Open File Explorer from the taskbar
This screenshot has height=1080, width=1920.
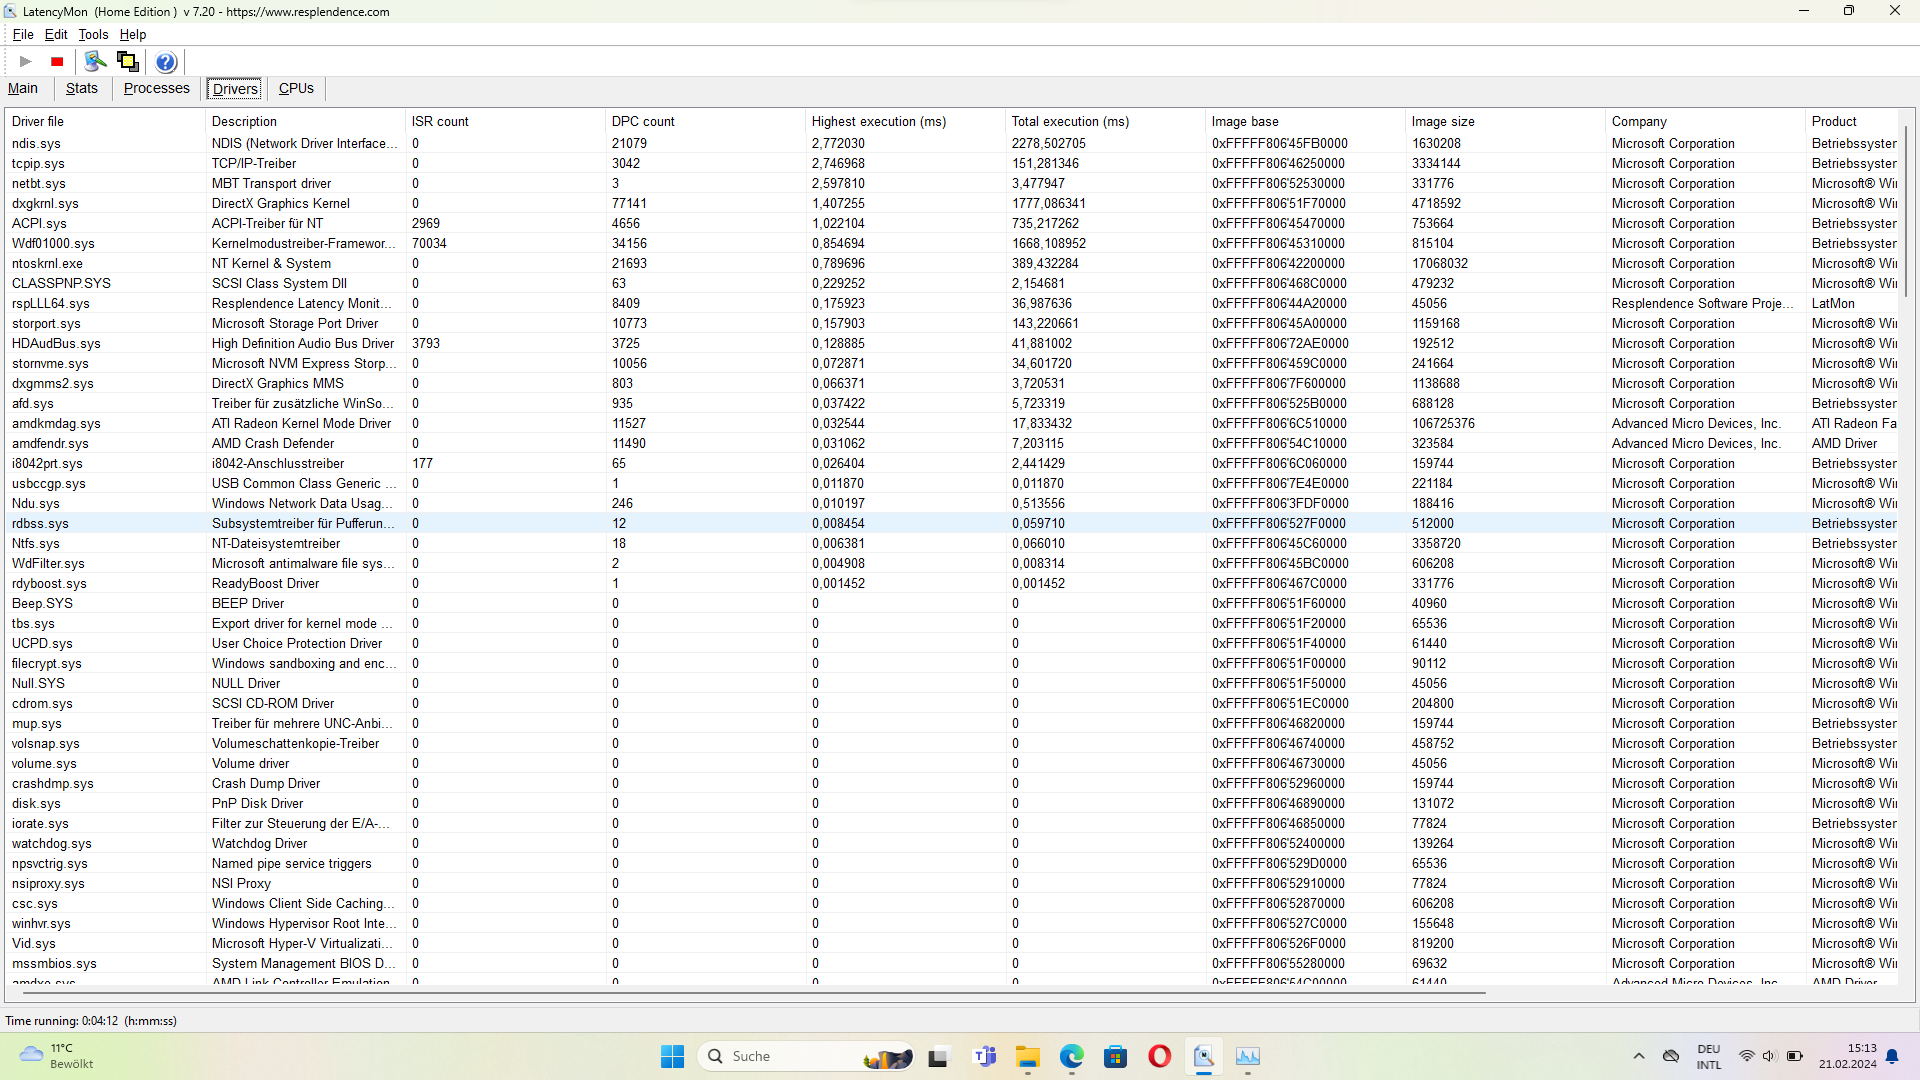point(1028,1056)
